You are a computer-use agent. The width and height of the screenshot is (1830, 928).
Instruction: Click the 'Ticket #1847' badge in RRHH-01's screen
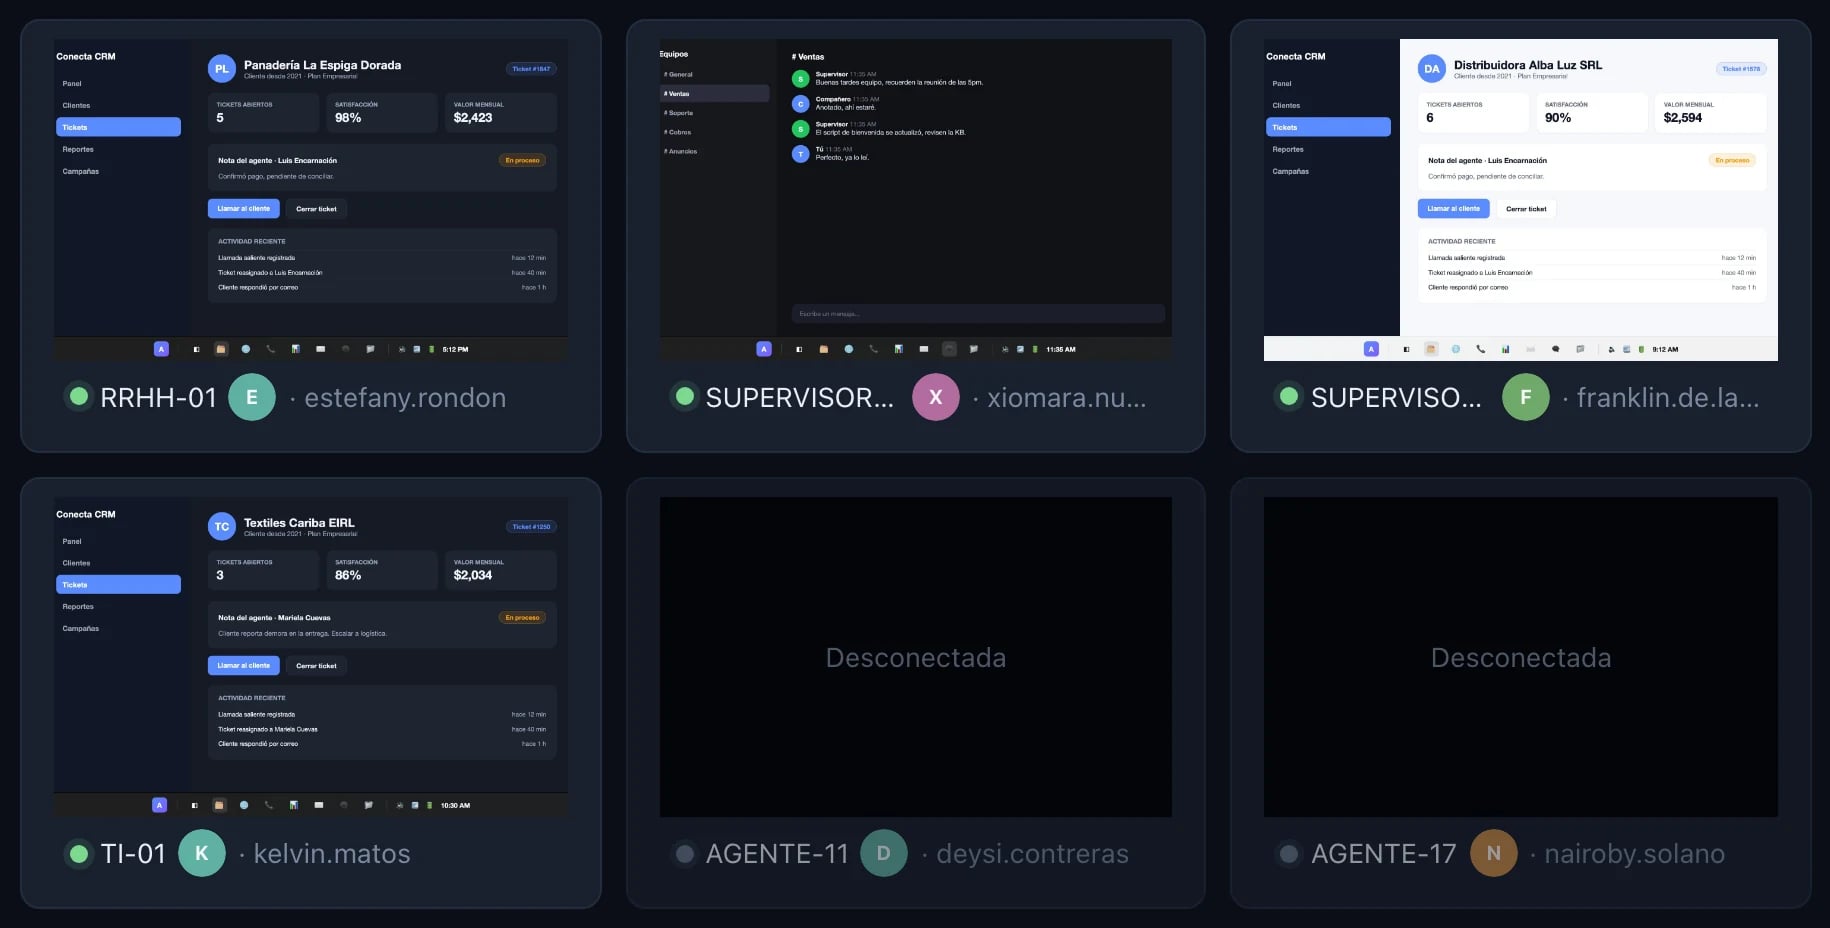[531, 69]
